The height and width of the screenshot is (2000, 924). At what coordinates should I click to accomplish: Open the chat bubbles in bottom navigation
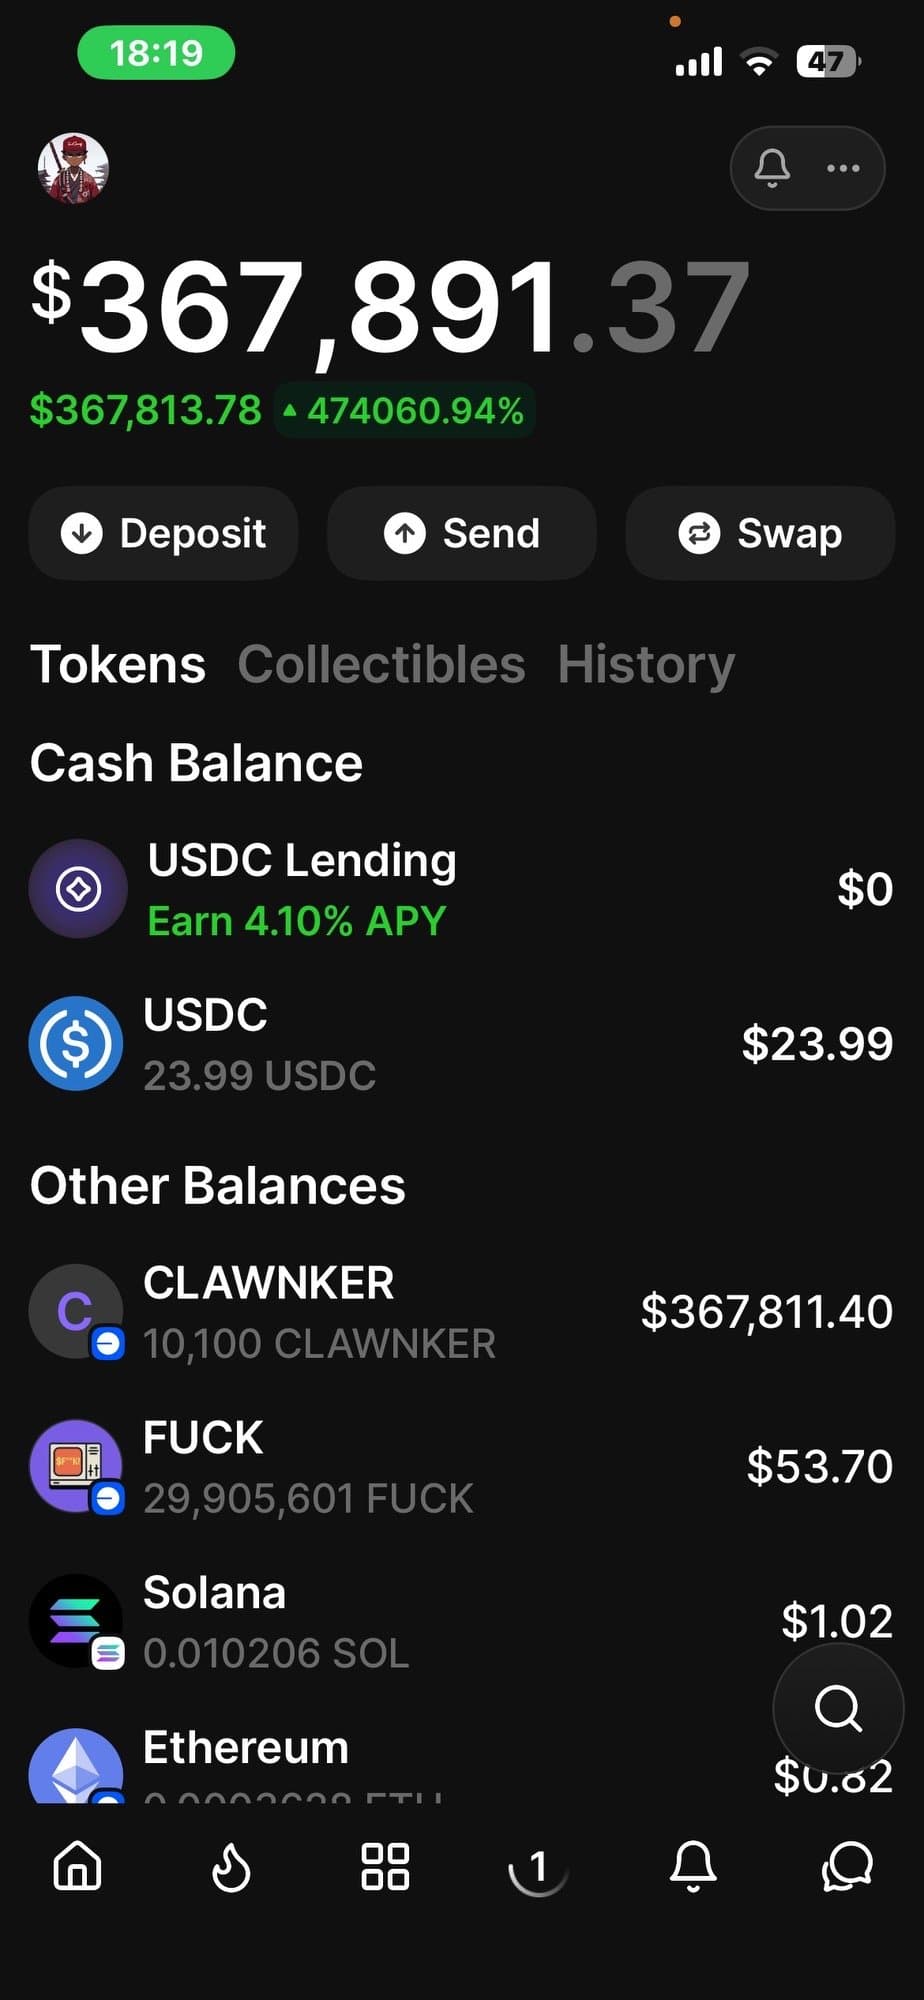coord(847,1866)
